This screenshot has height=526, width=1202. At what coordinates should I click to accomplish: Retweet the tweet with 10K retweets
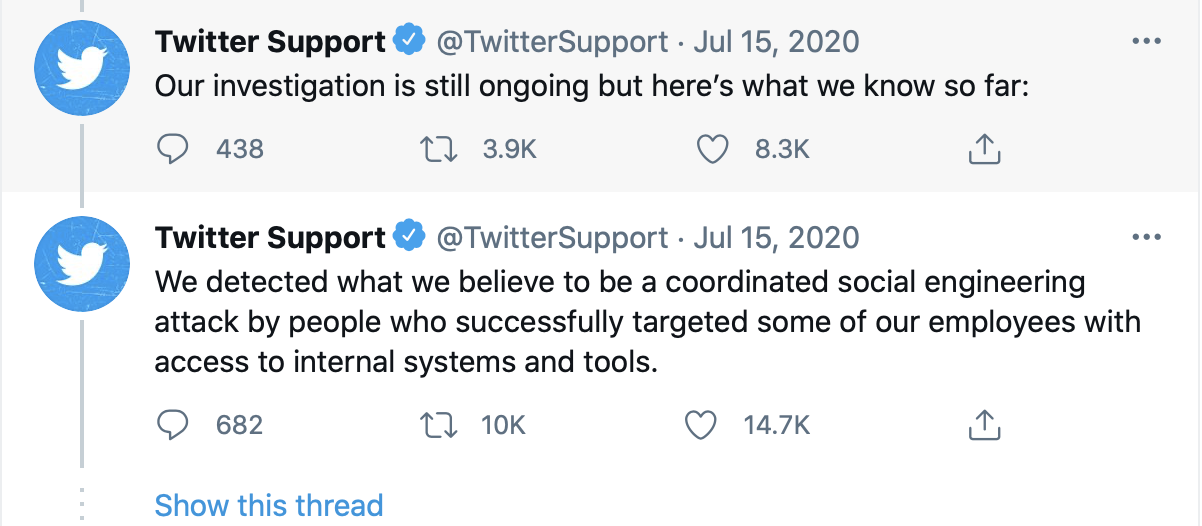pyautogui.click(x=437, y=425)
